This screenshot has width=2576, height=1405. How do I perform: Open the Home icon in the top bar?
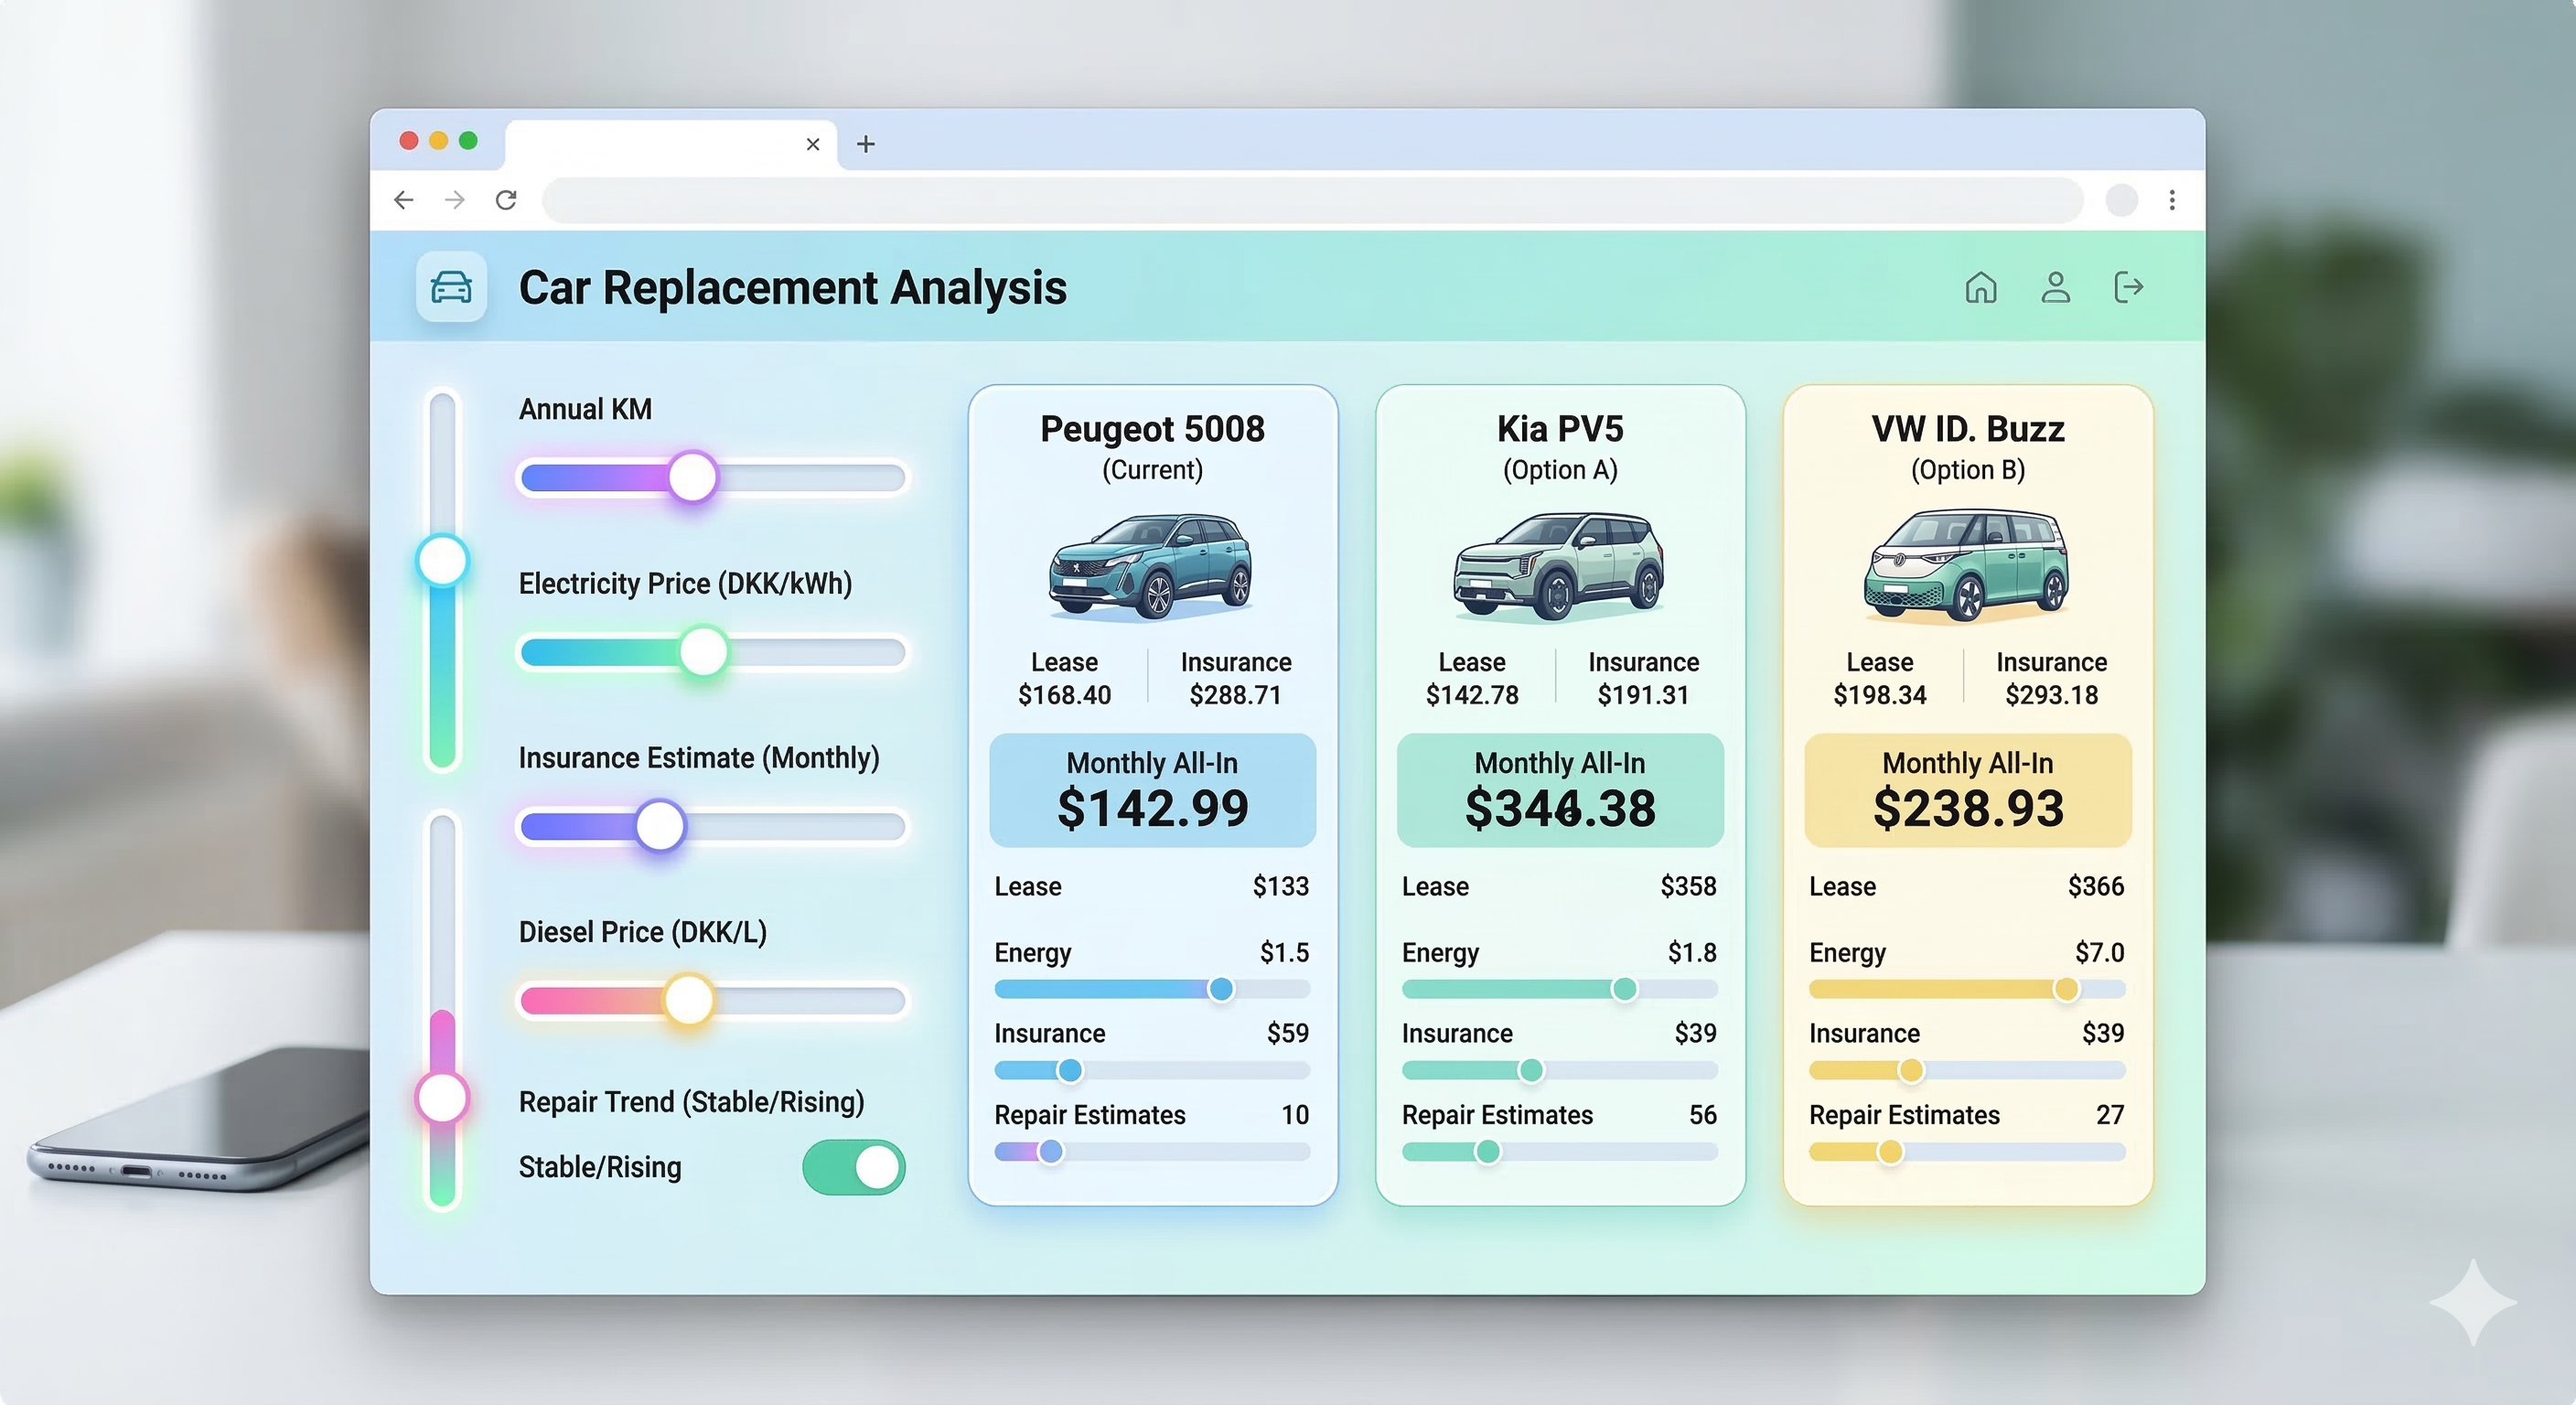(x=1981, y=288)
